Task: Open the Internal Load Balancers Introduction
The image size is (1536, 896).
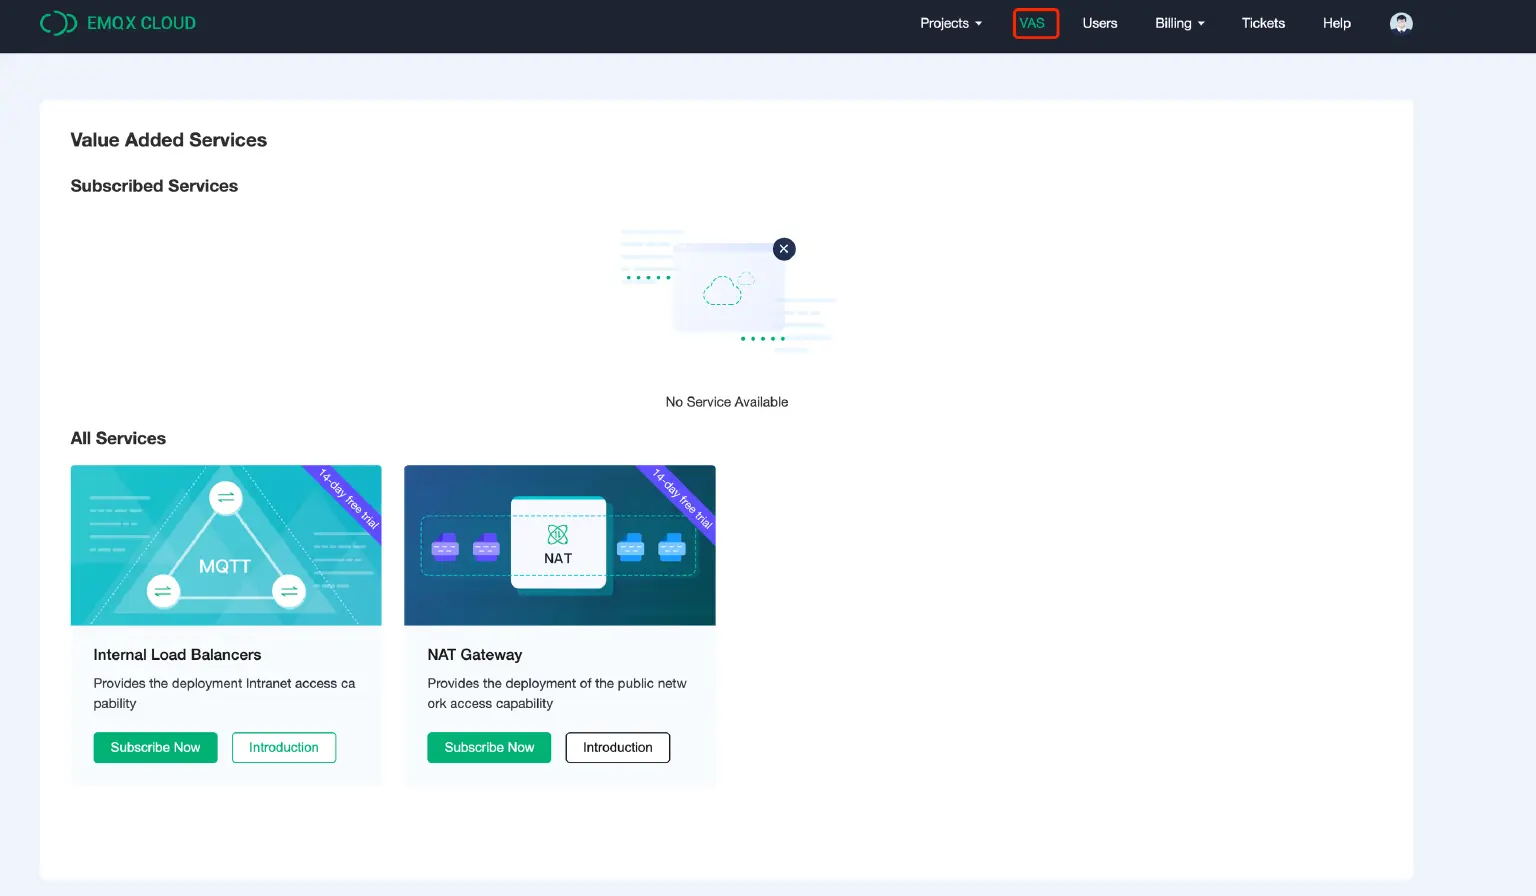Action: tap(284, 747)
